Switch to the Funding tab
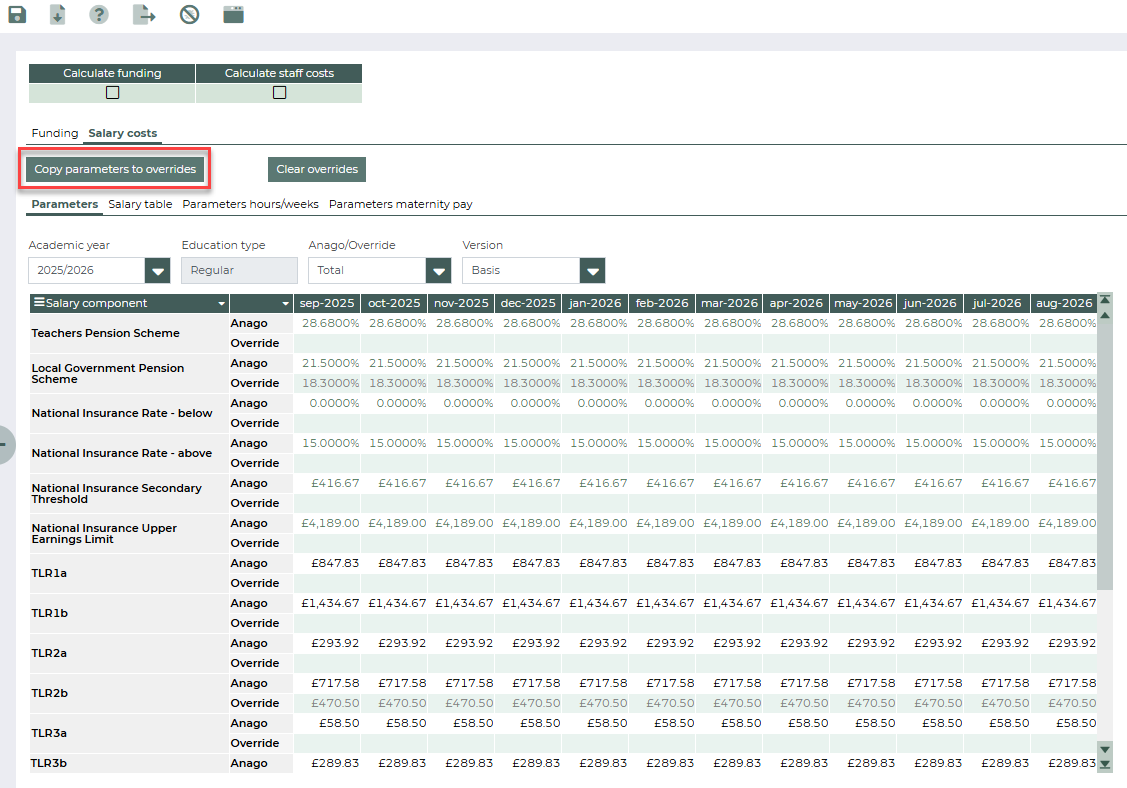This screenshot has width=1127, height=788. coord(54,133)
